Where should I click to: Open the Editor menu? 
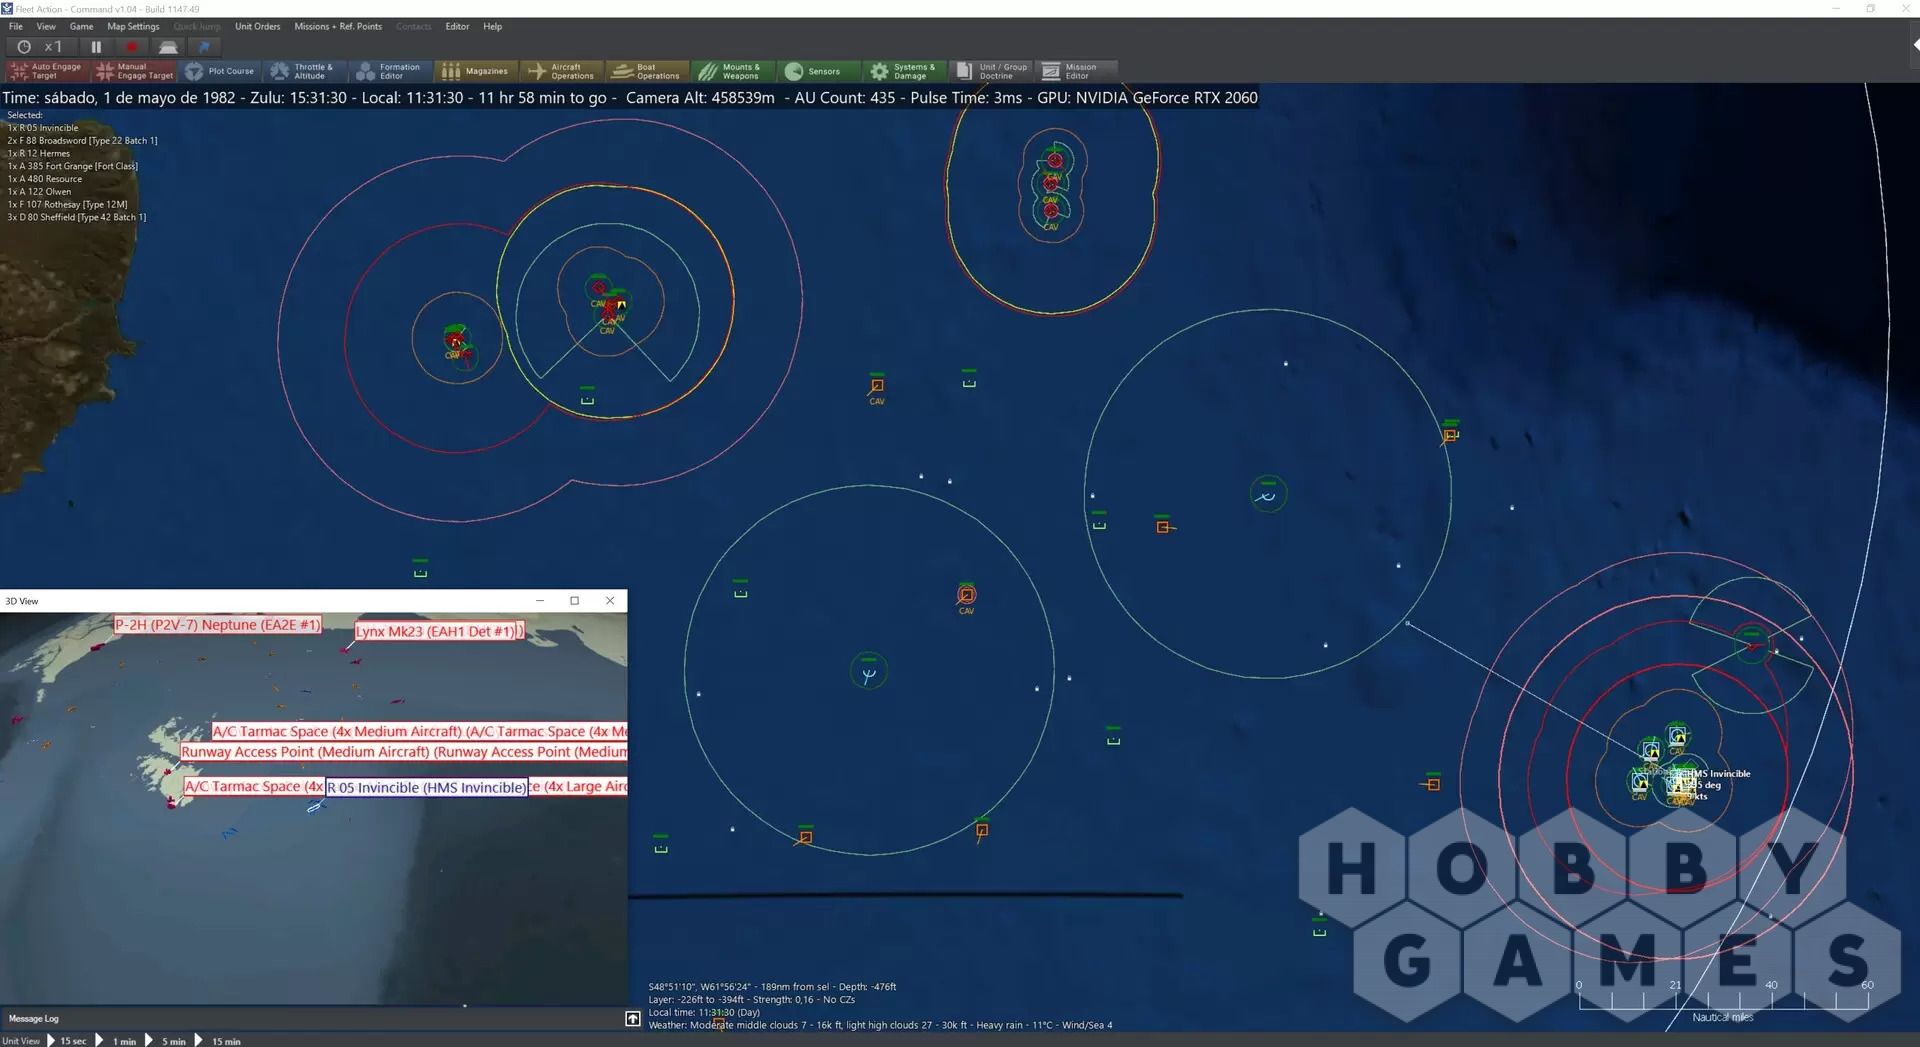457,26
